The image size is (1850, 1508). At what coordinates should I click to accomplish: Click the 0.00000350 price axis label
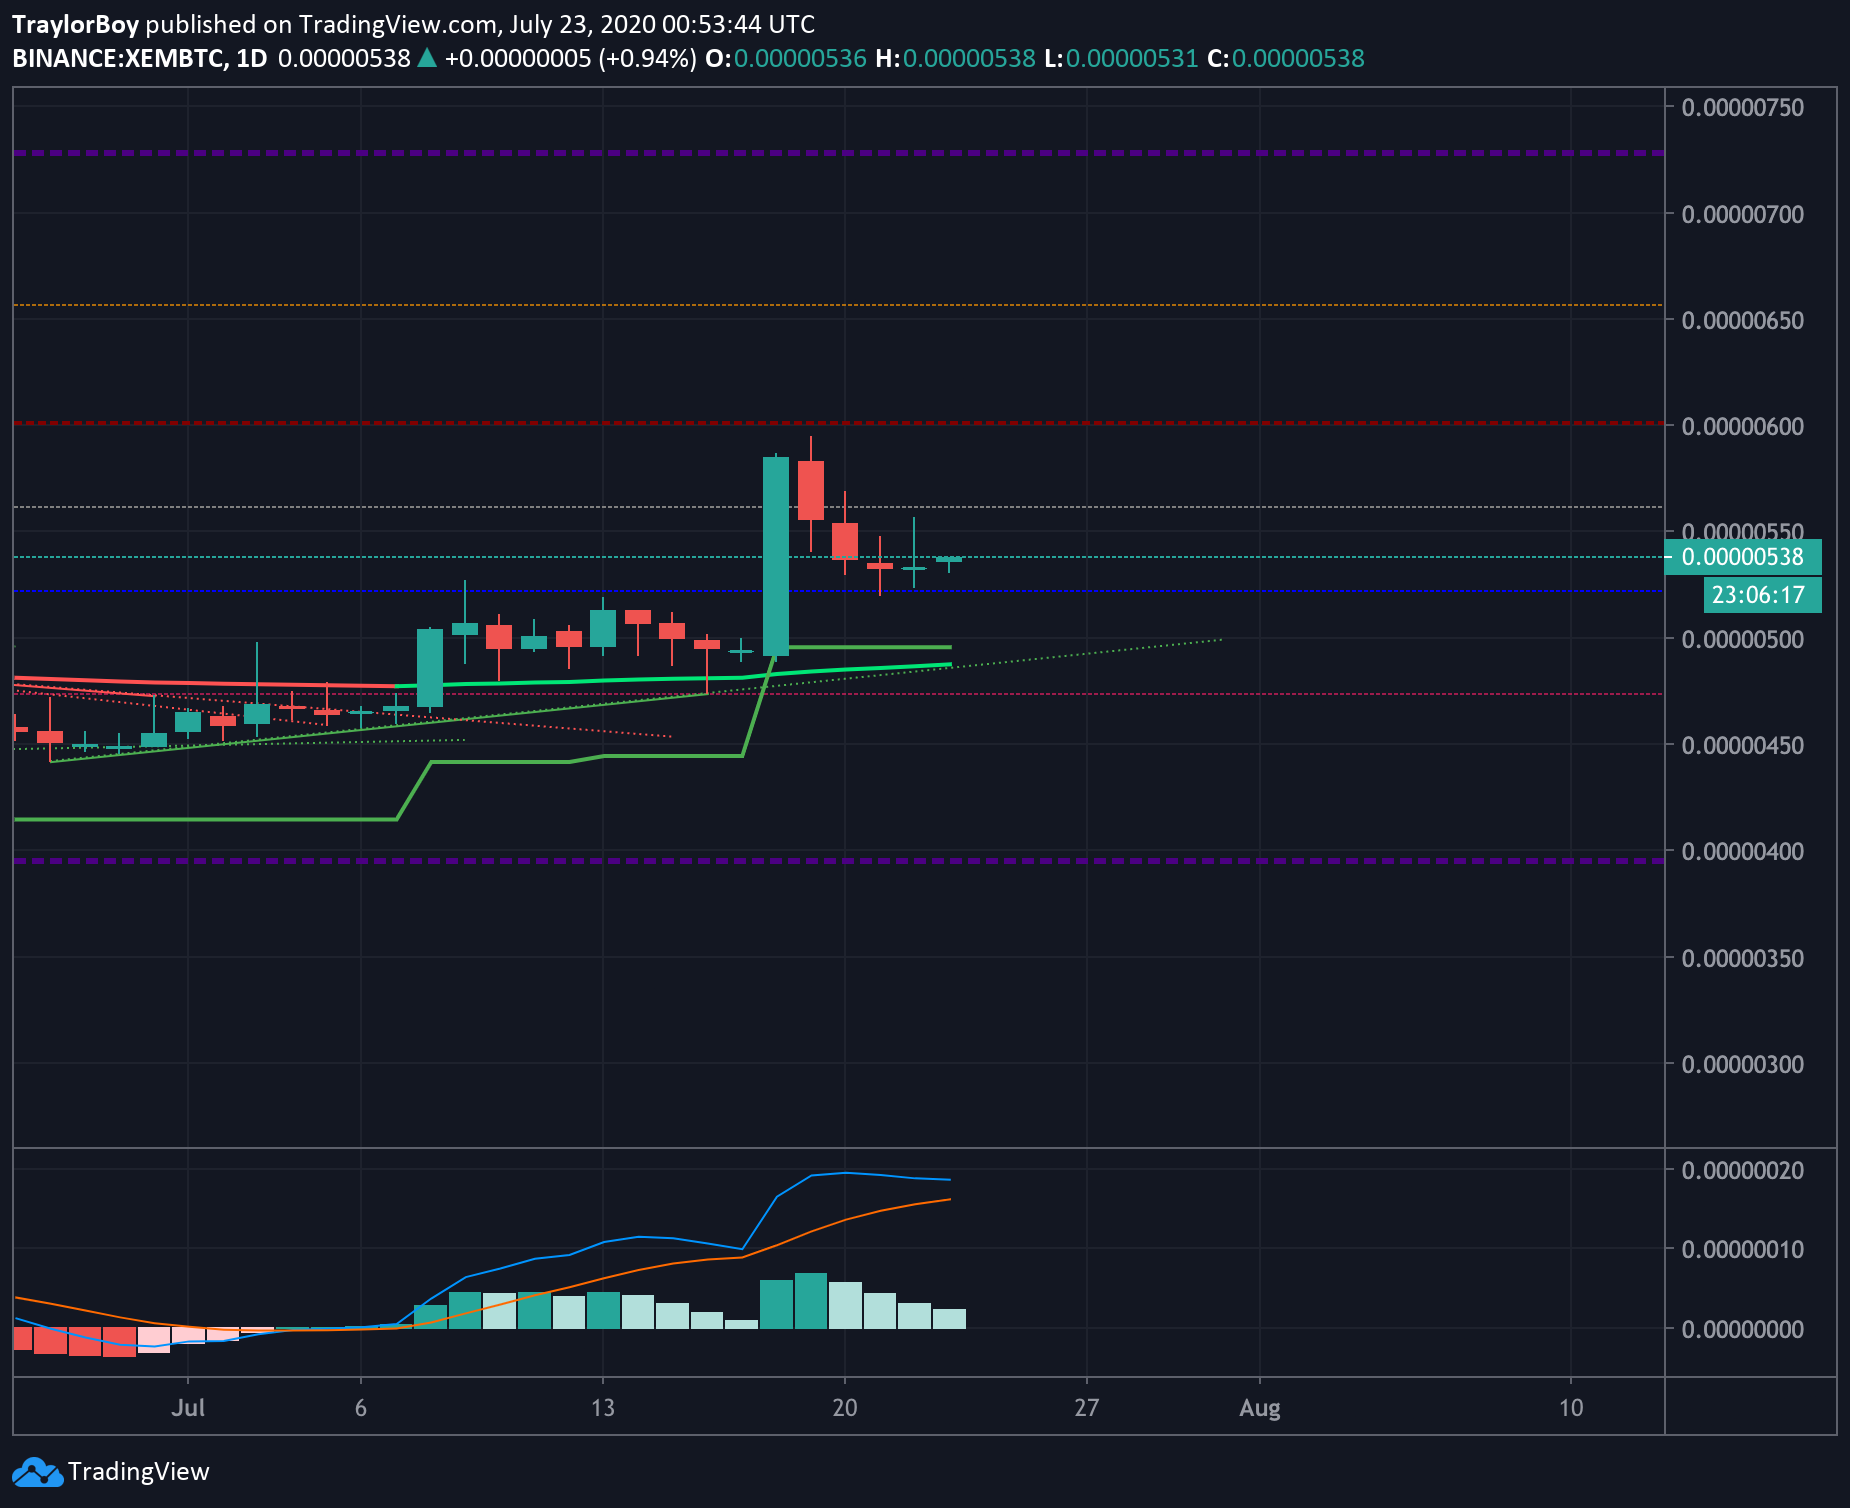tap(1743, 958)
